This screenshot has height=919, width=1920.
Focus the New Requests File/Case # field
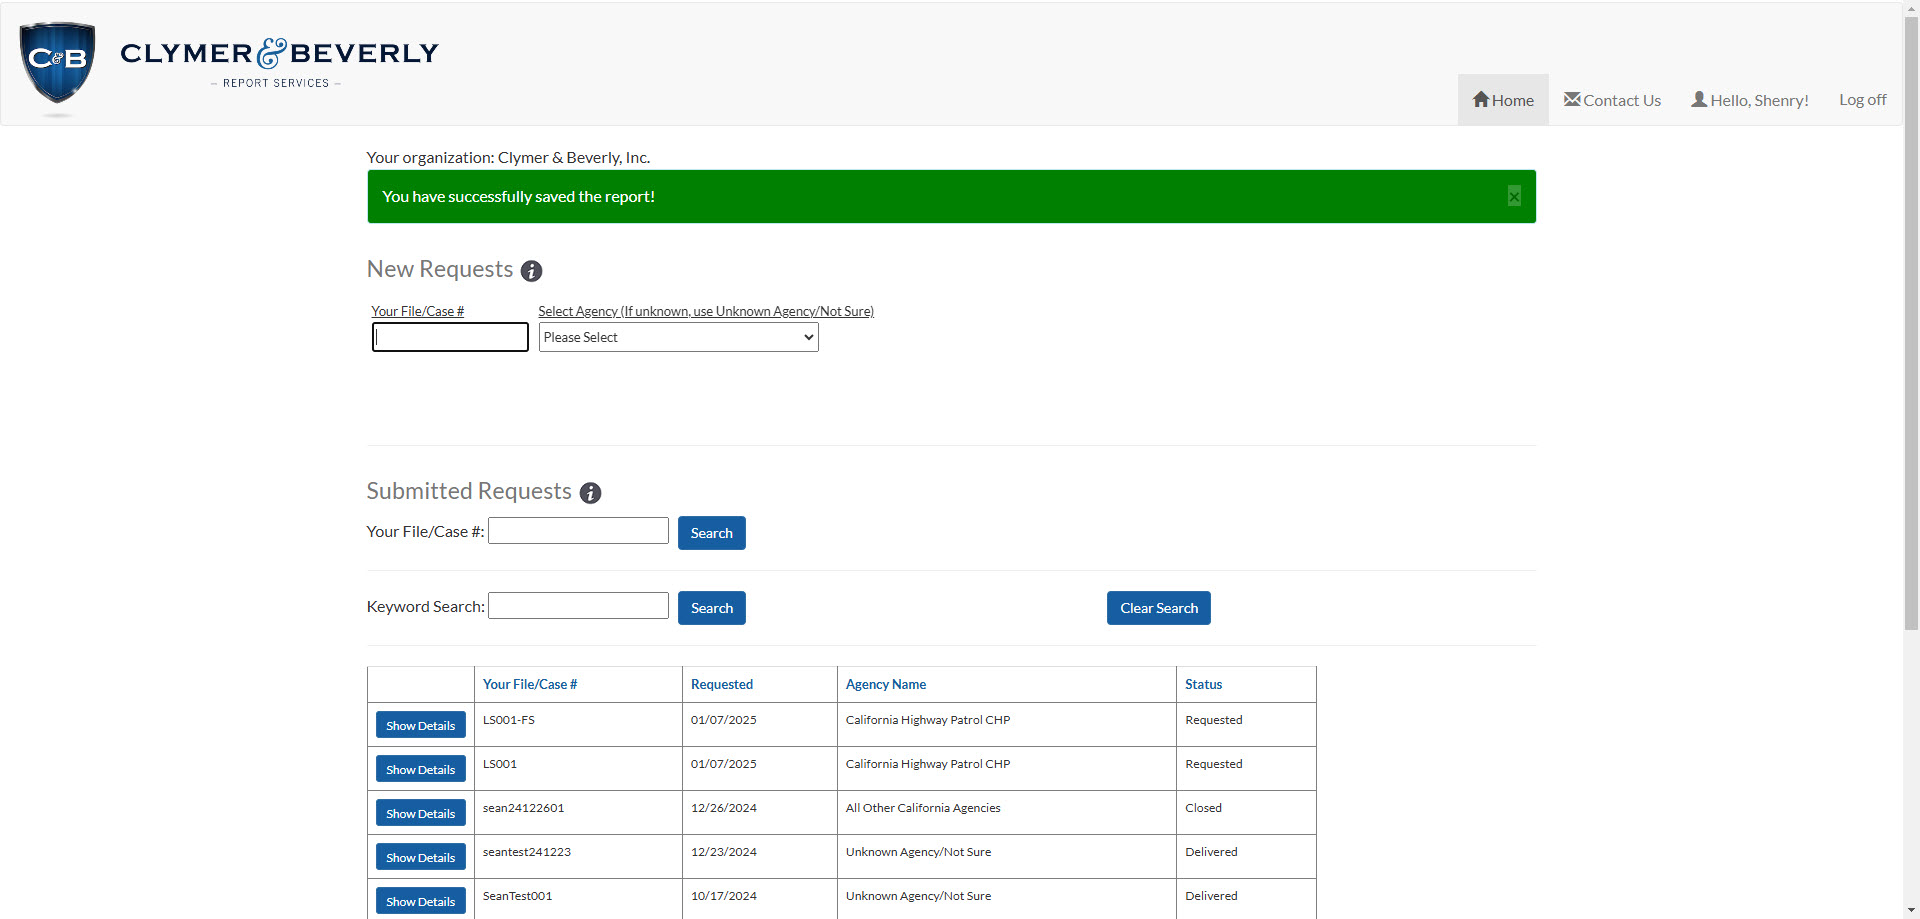pyautogui.click(x=450, y=337)
